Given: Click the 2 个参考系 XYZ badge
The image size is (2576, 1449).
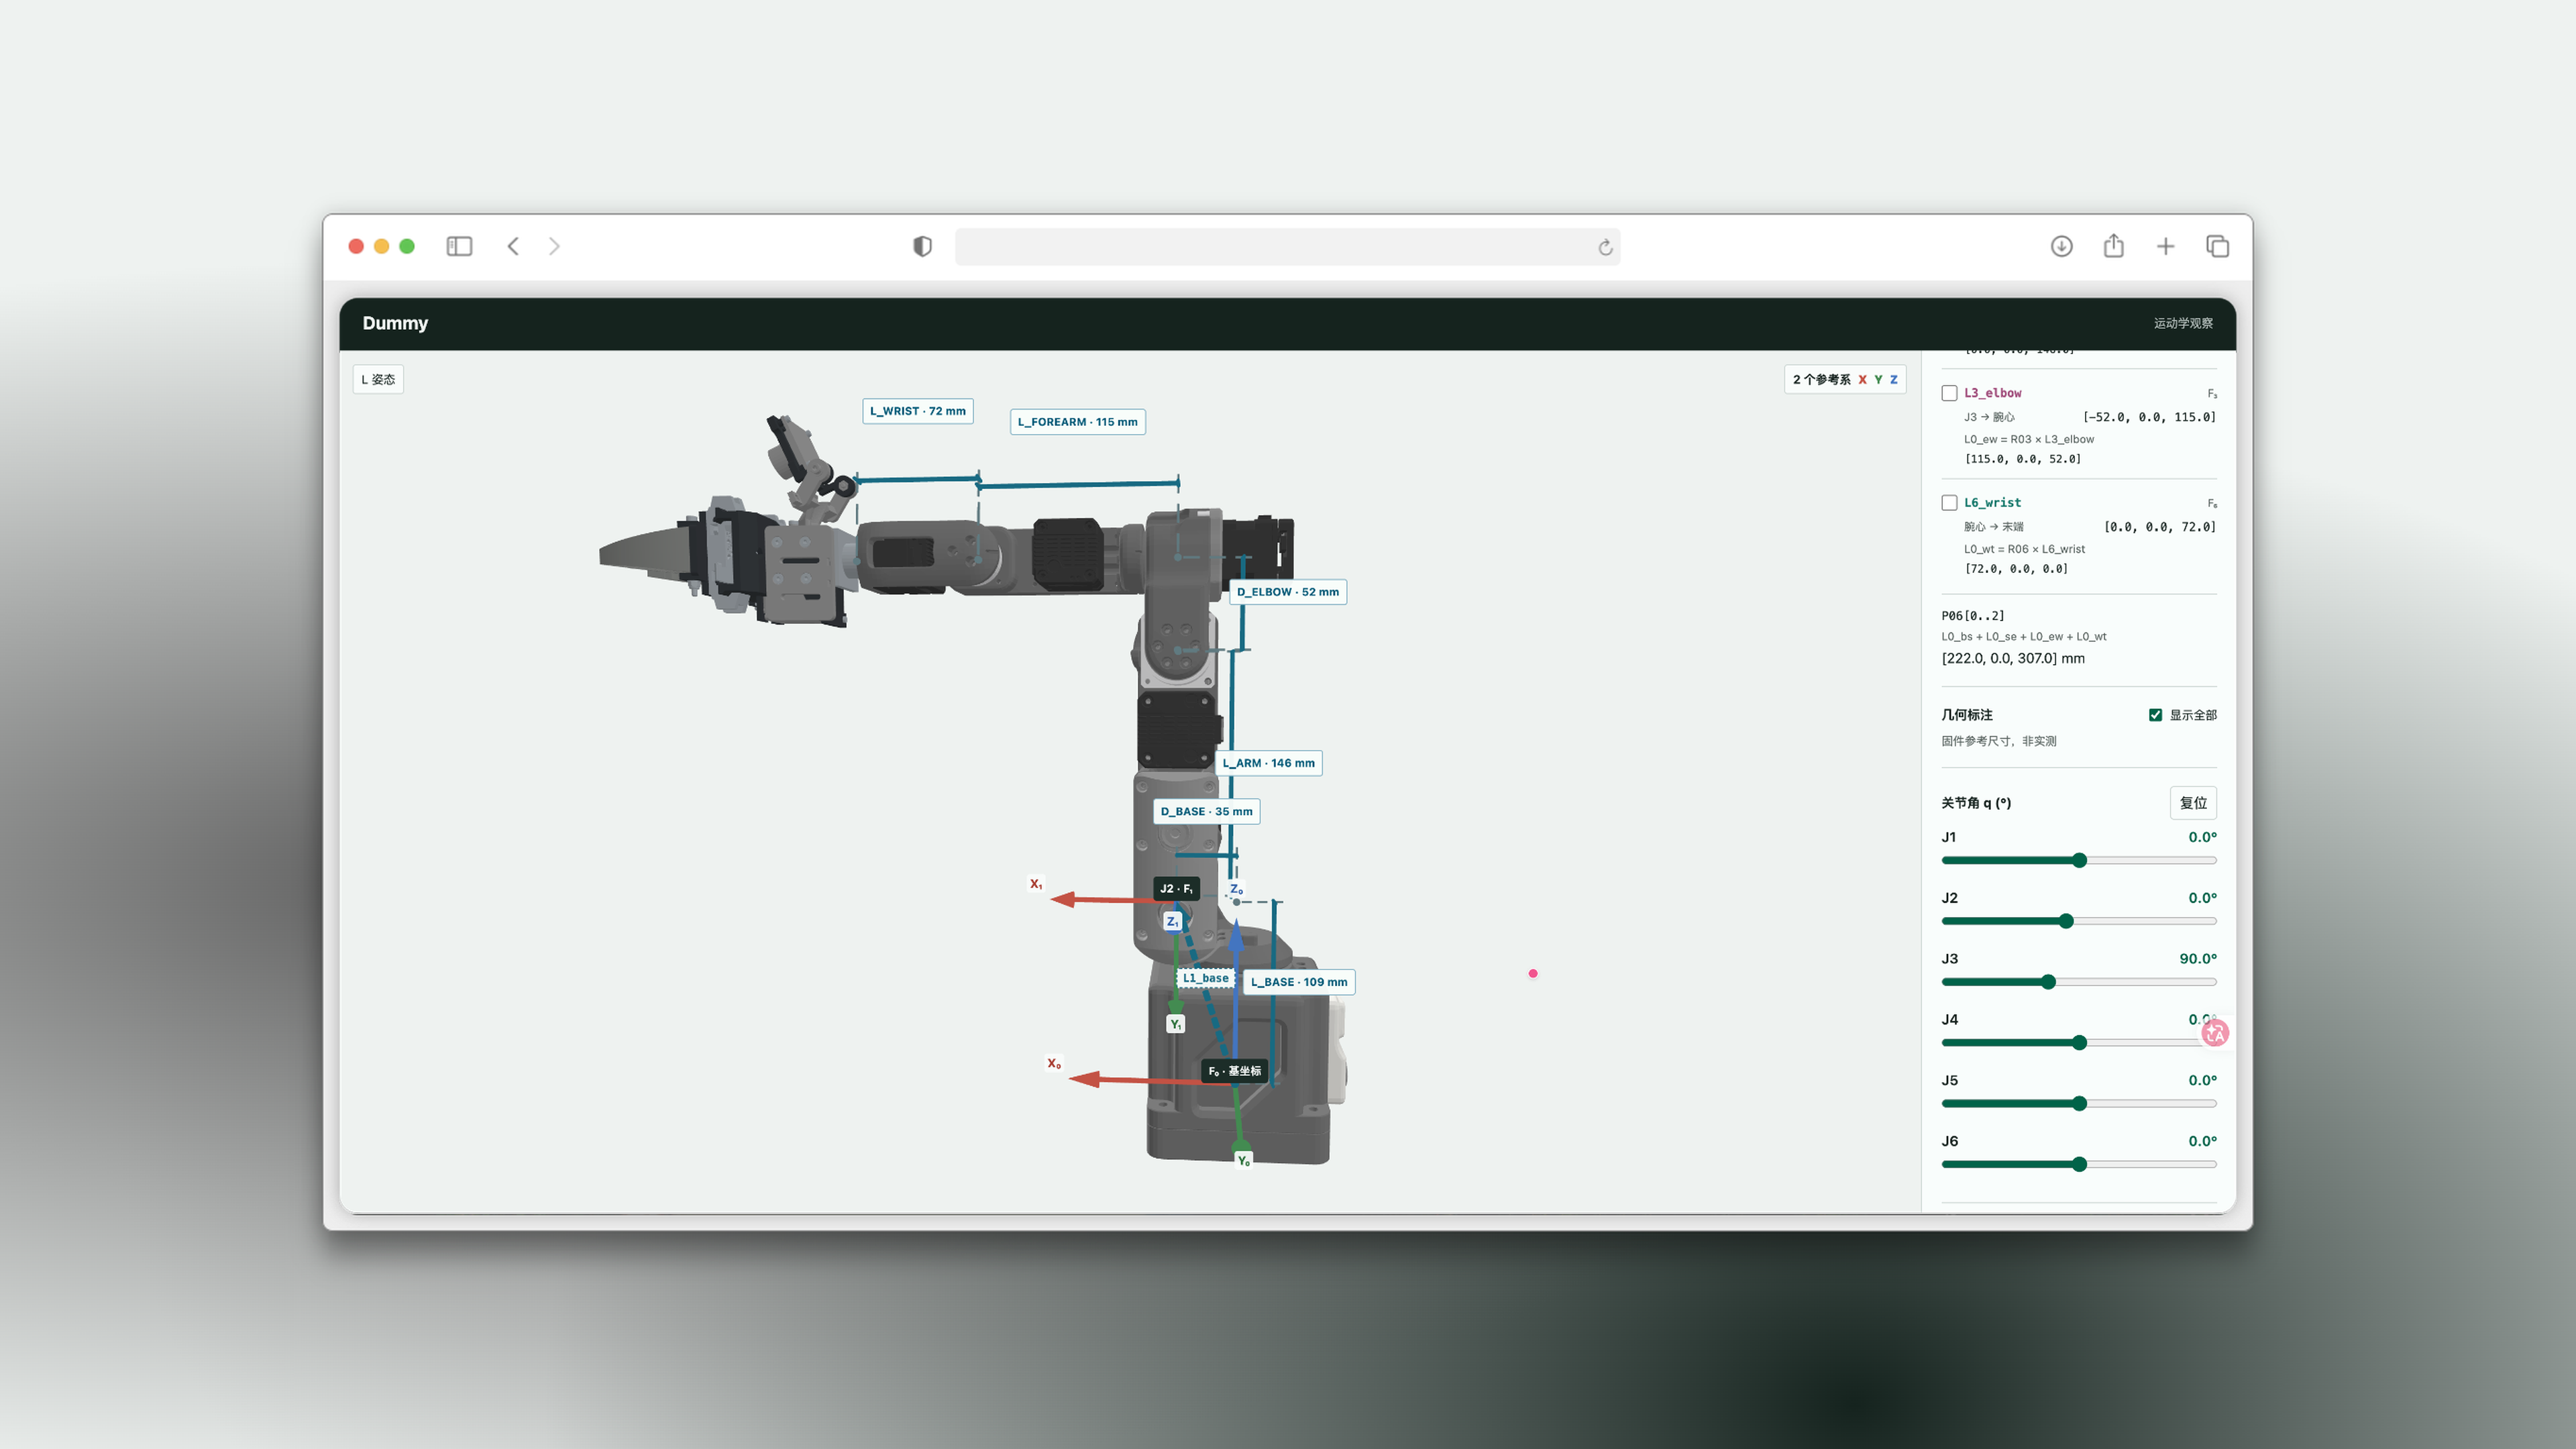Looking at the screenshot, I should click(1845, 379).
